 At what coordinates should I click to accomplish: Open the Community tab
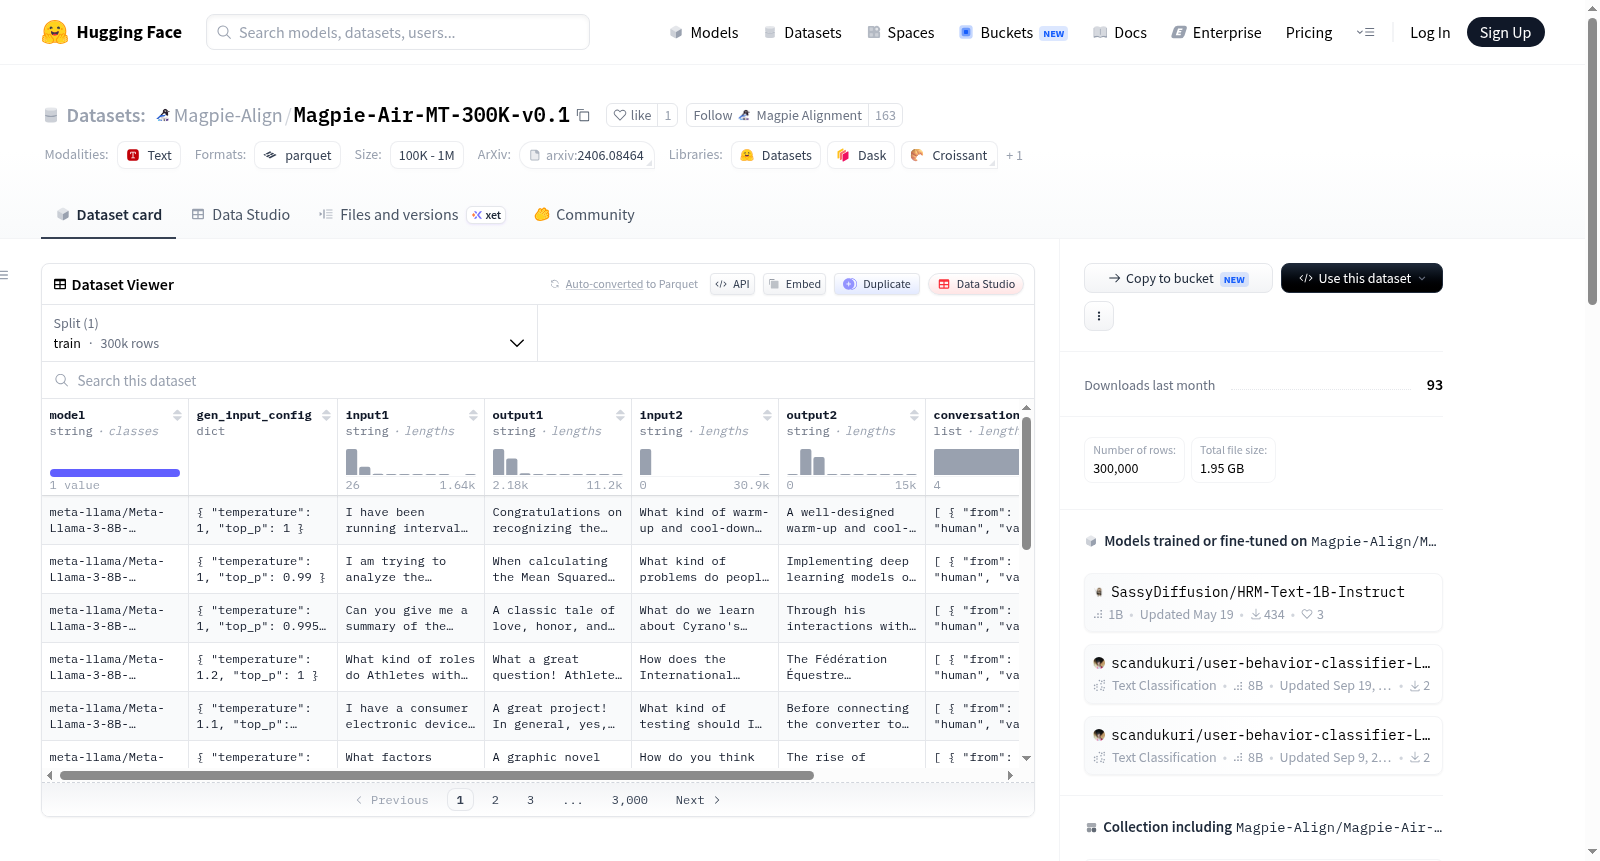(584, 215)
